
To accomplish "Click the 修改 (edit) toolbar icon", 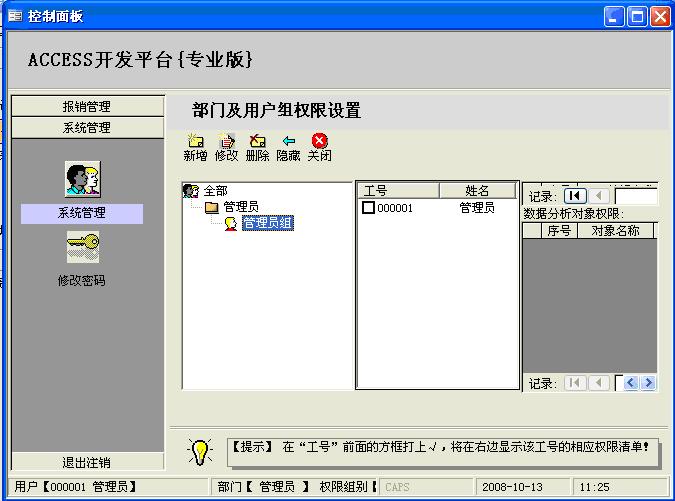I will [x=226, y=141].
